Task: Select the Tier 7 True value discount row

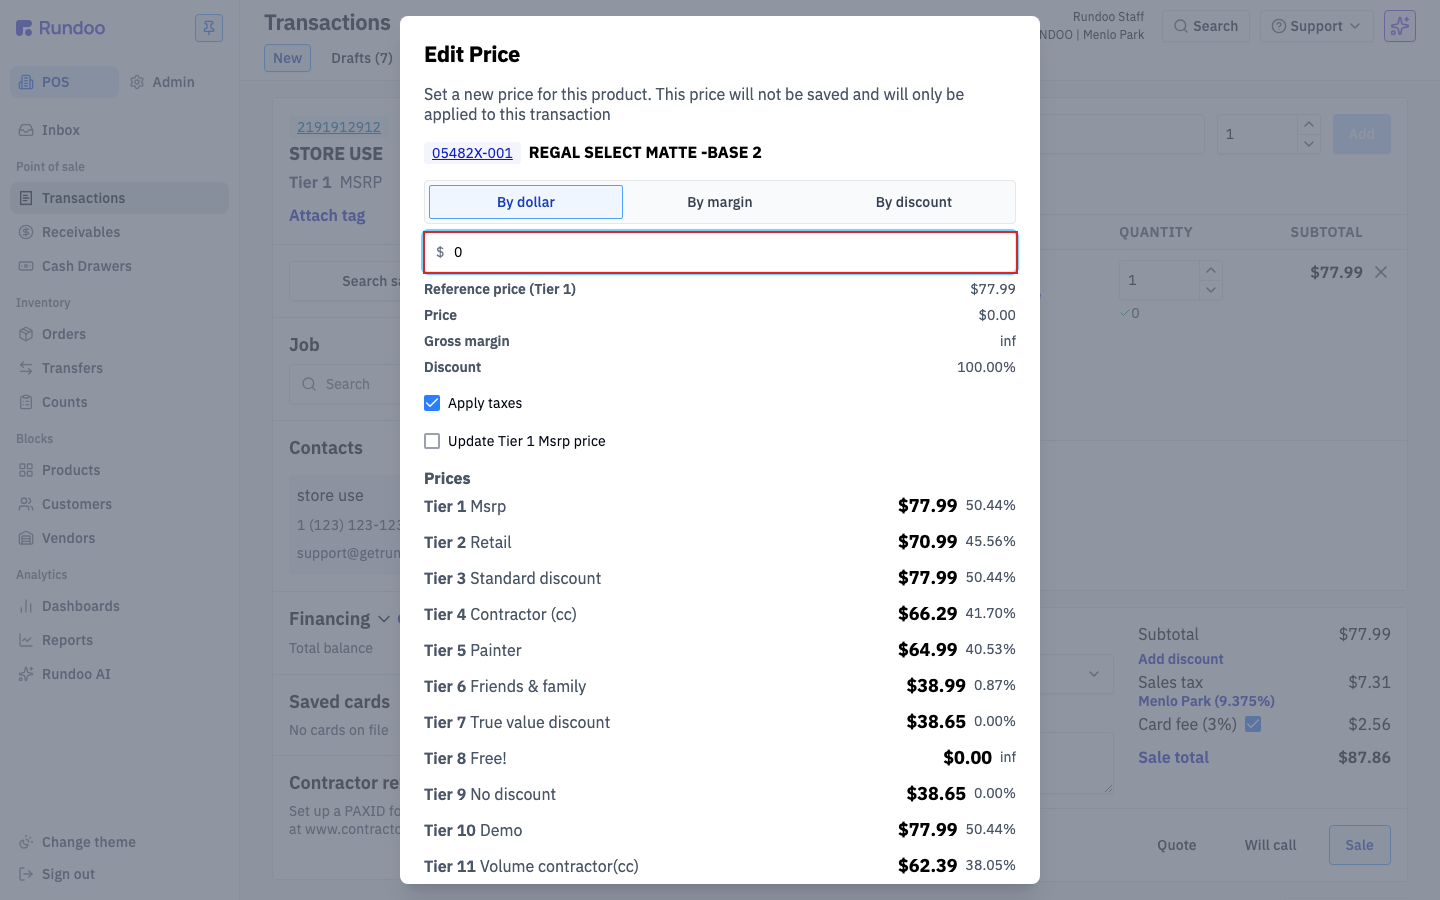Action: [x=720, y=722]
